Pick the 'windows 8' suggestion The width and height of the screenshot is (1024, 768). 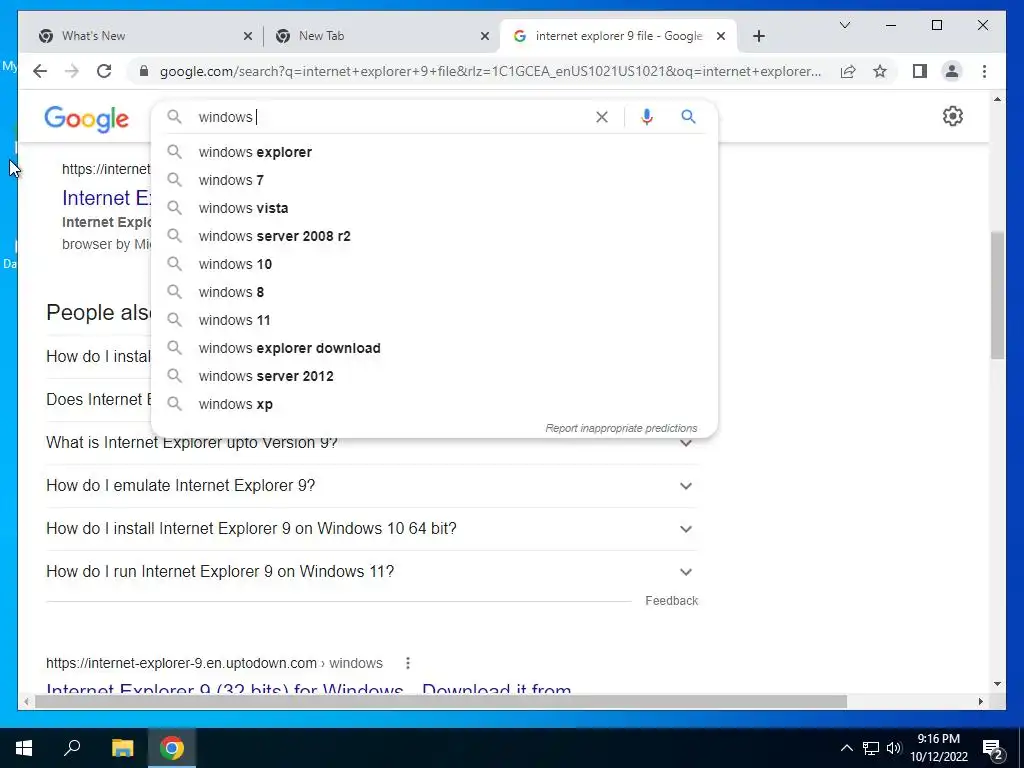434,293
